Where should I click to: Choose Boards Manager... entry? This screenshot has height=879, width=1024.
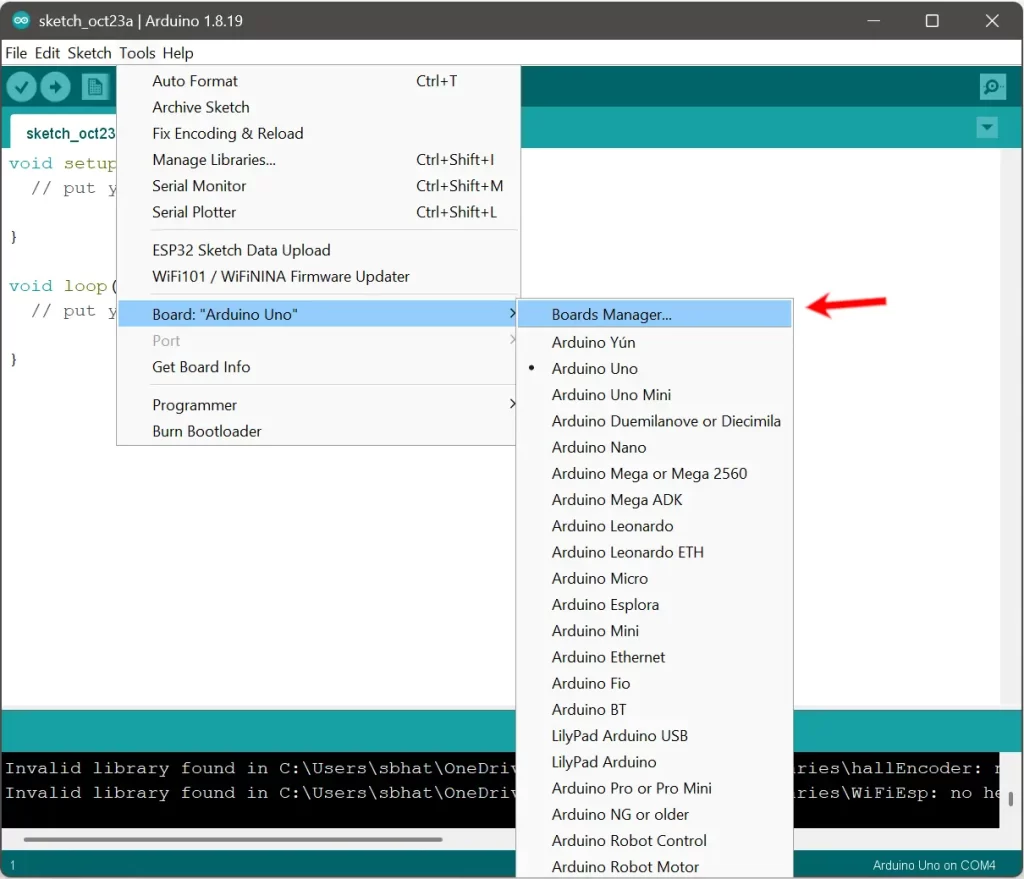(611, 314)
